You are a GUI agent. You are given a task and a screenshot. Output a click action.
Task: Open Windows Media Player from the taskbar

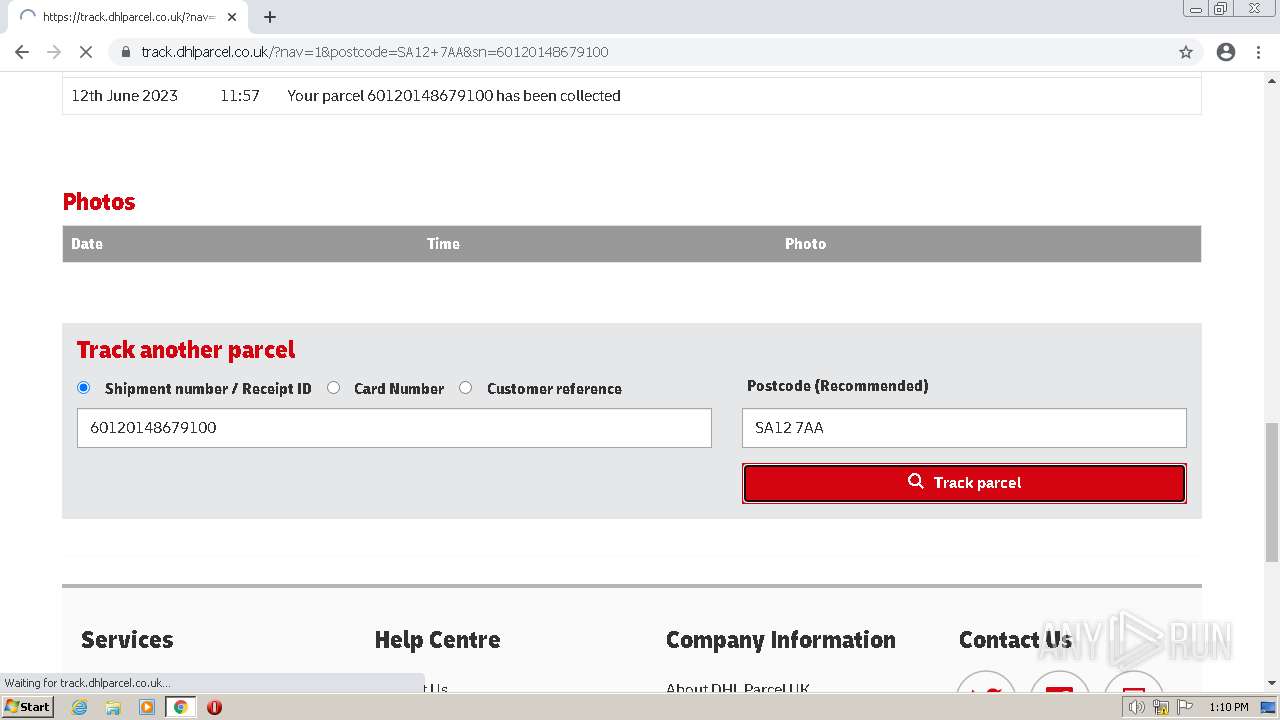coord(147,707)
